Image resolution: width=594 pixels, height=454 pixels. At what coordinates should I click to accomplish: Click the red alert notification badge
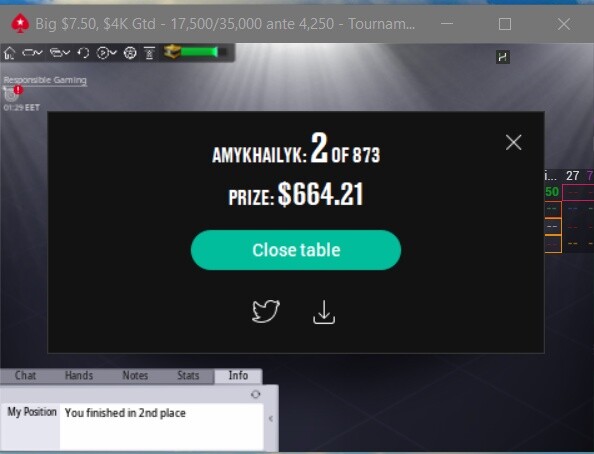18,90
